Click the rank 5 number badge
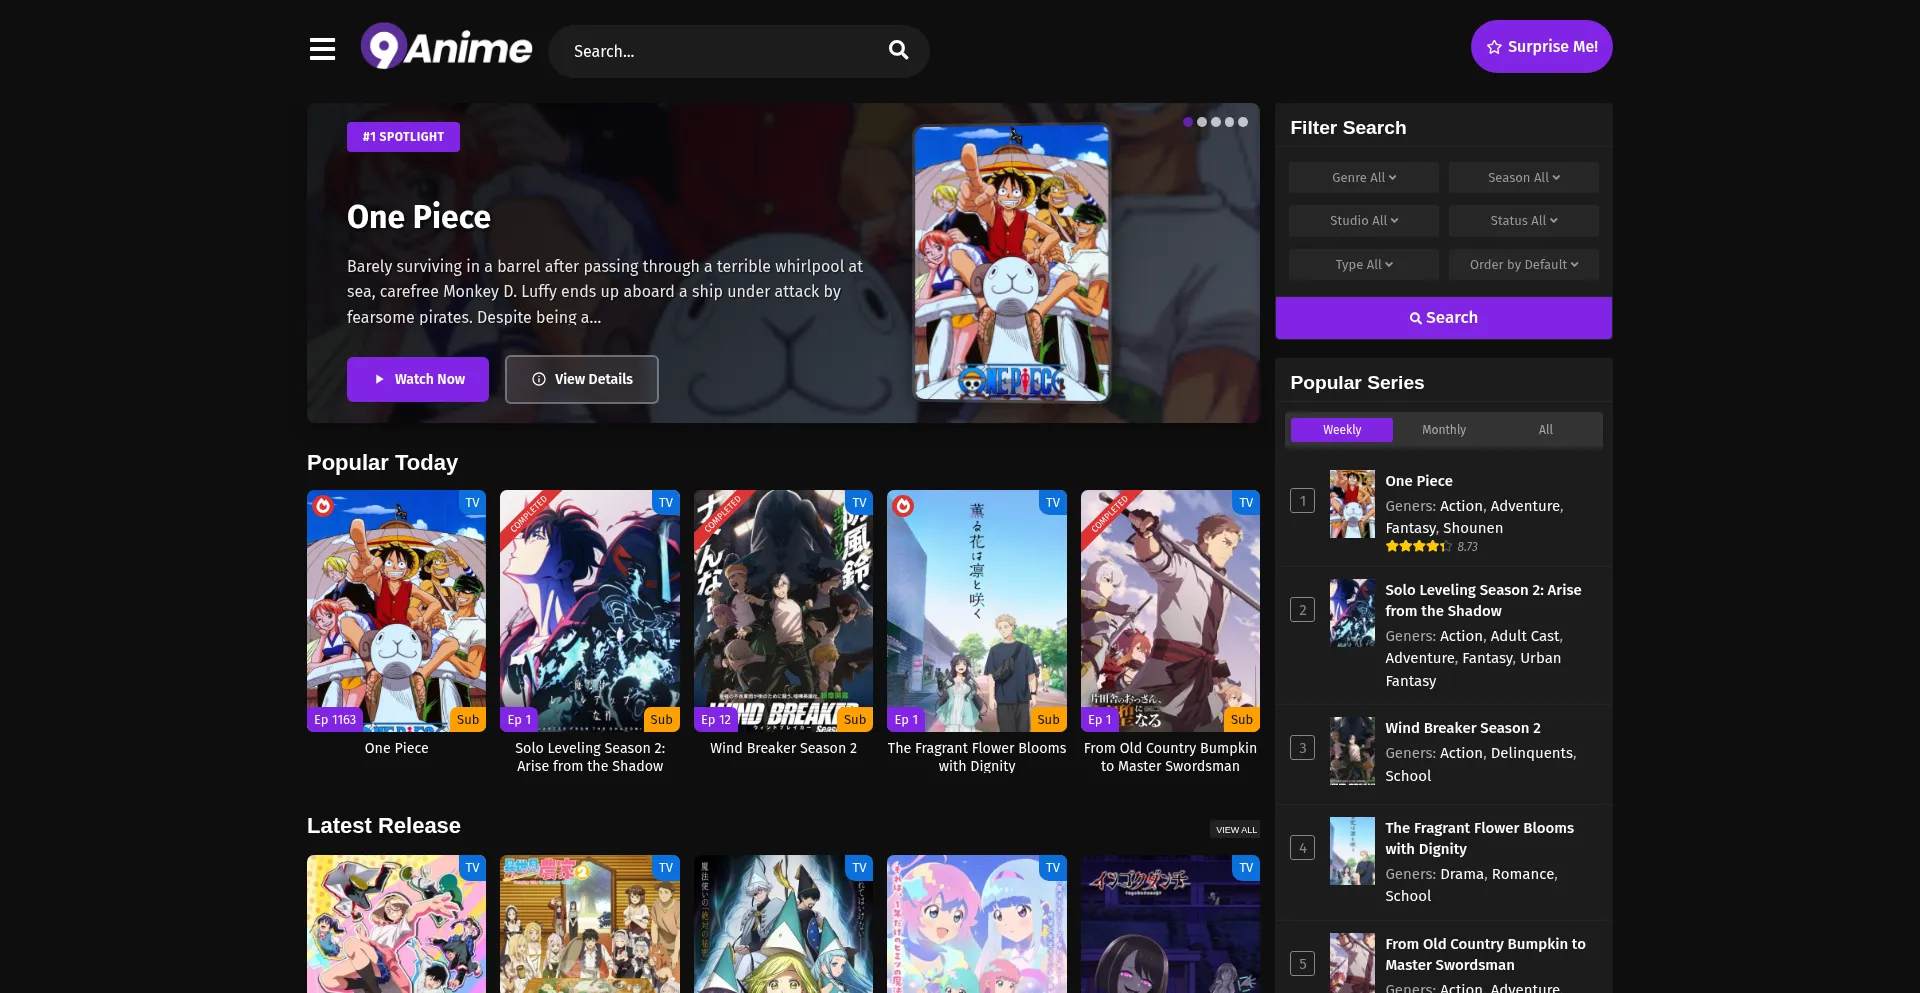This screenshot has height=993, width=1920. click(1302, 964)
